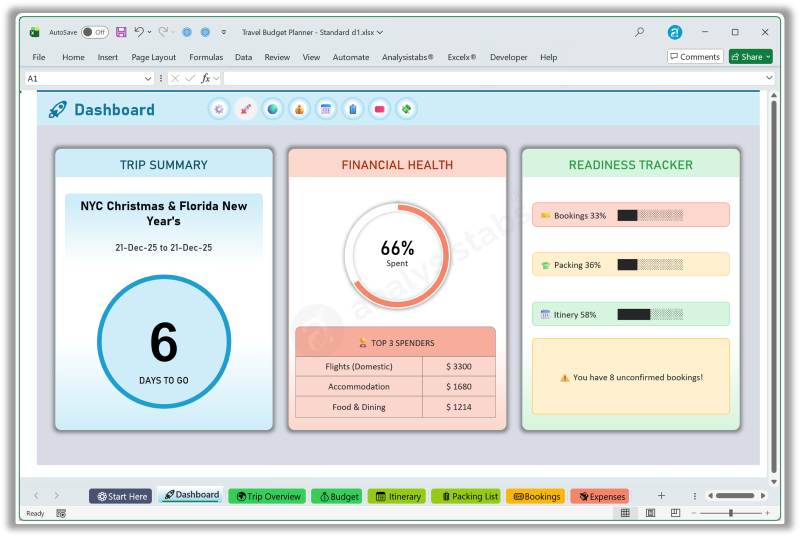Open the Name Box dropdown arrow
Screen dimensions: 800x537
coord(148,79)
